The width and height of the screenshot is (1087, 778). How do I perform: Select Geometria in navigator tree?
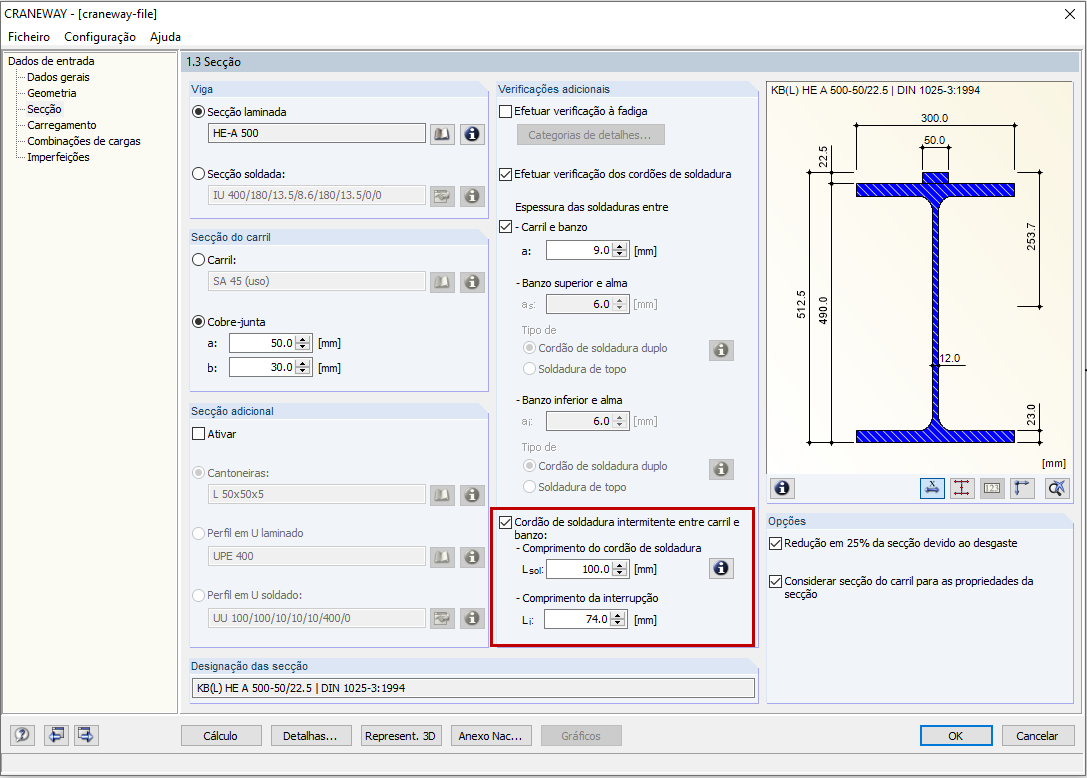tap(52, 93)
